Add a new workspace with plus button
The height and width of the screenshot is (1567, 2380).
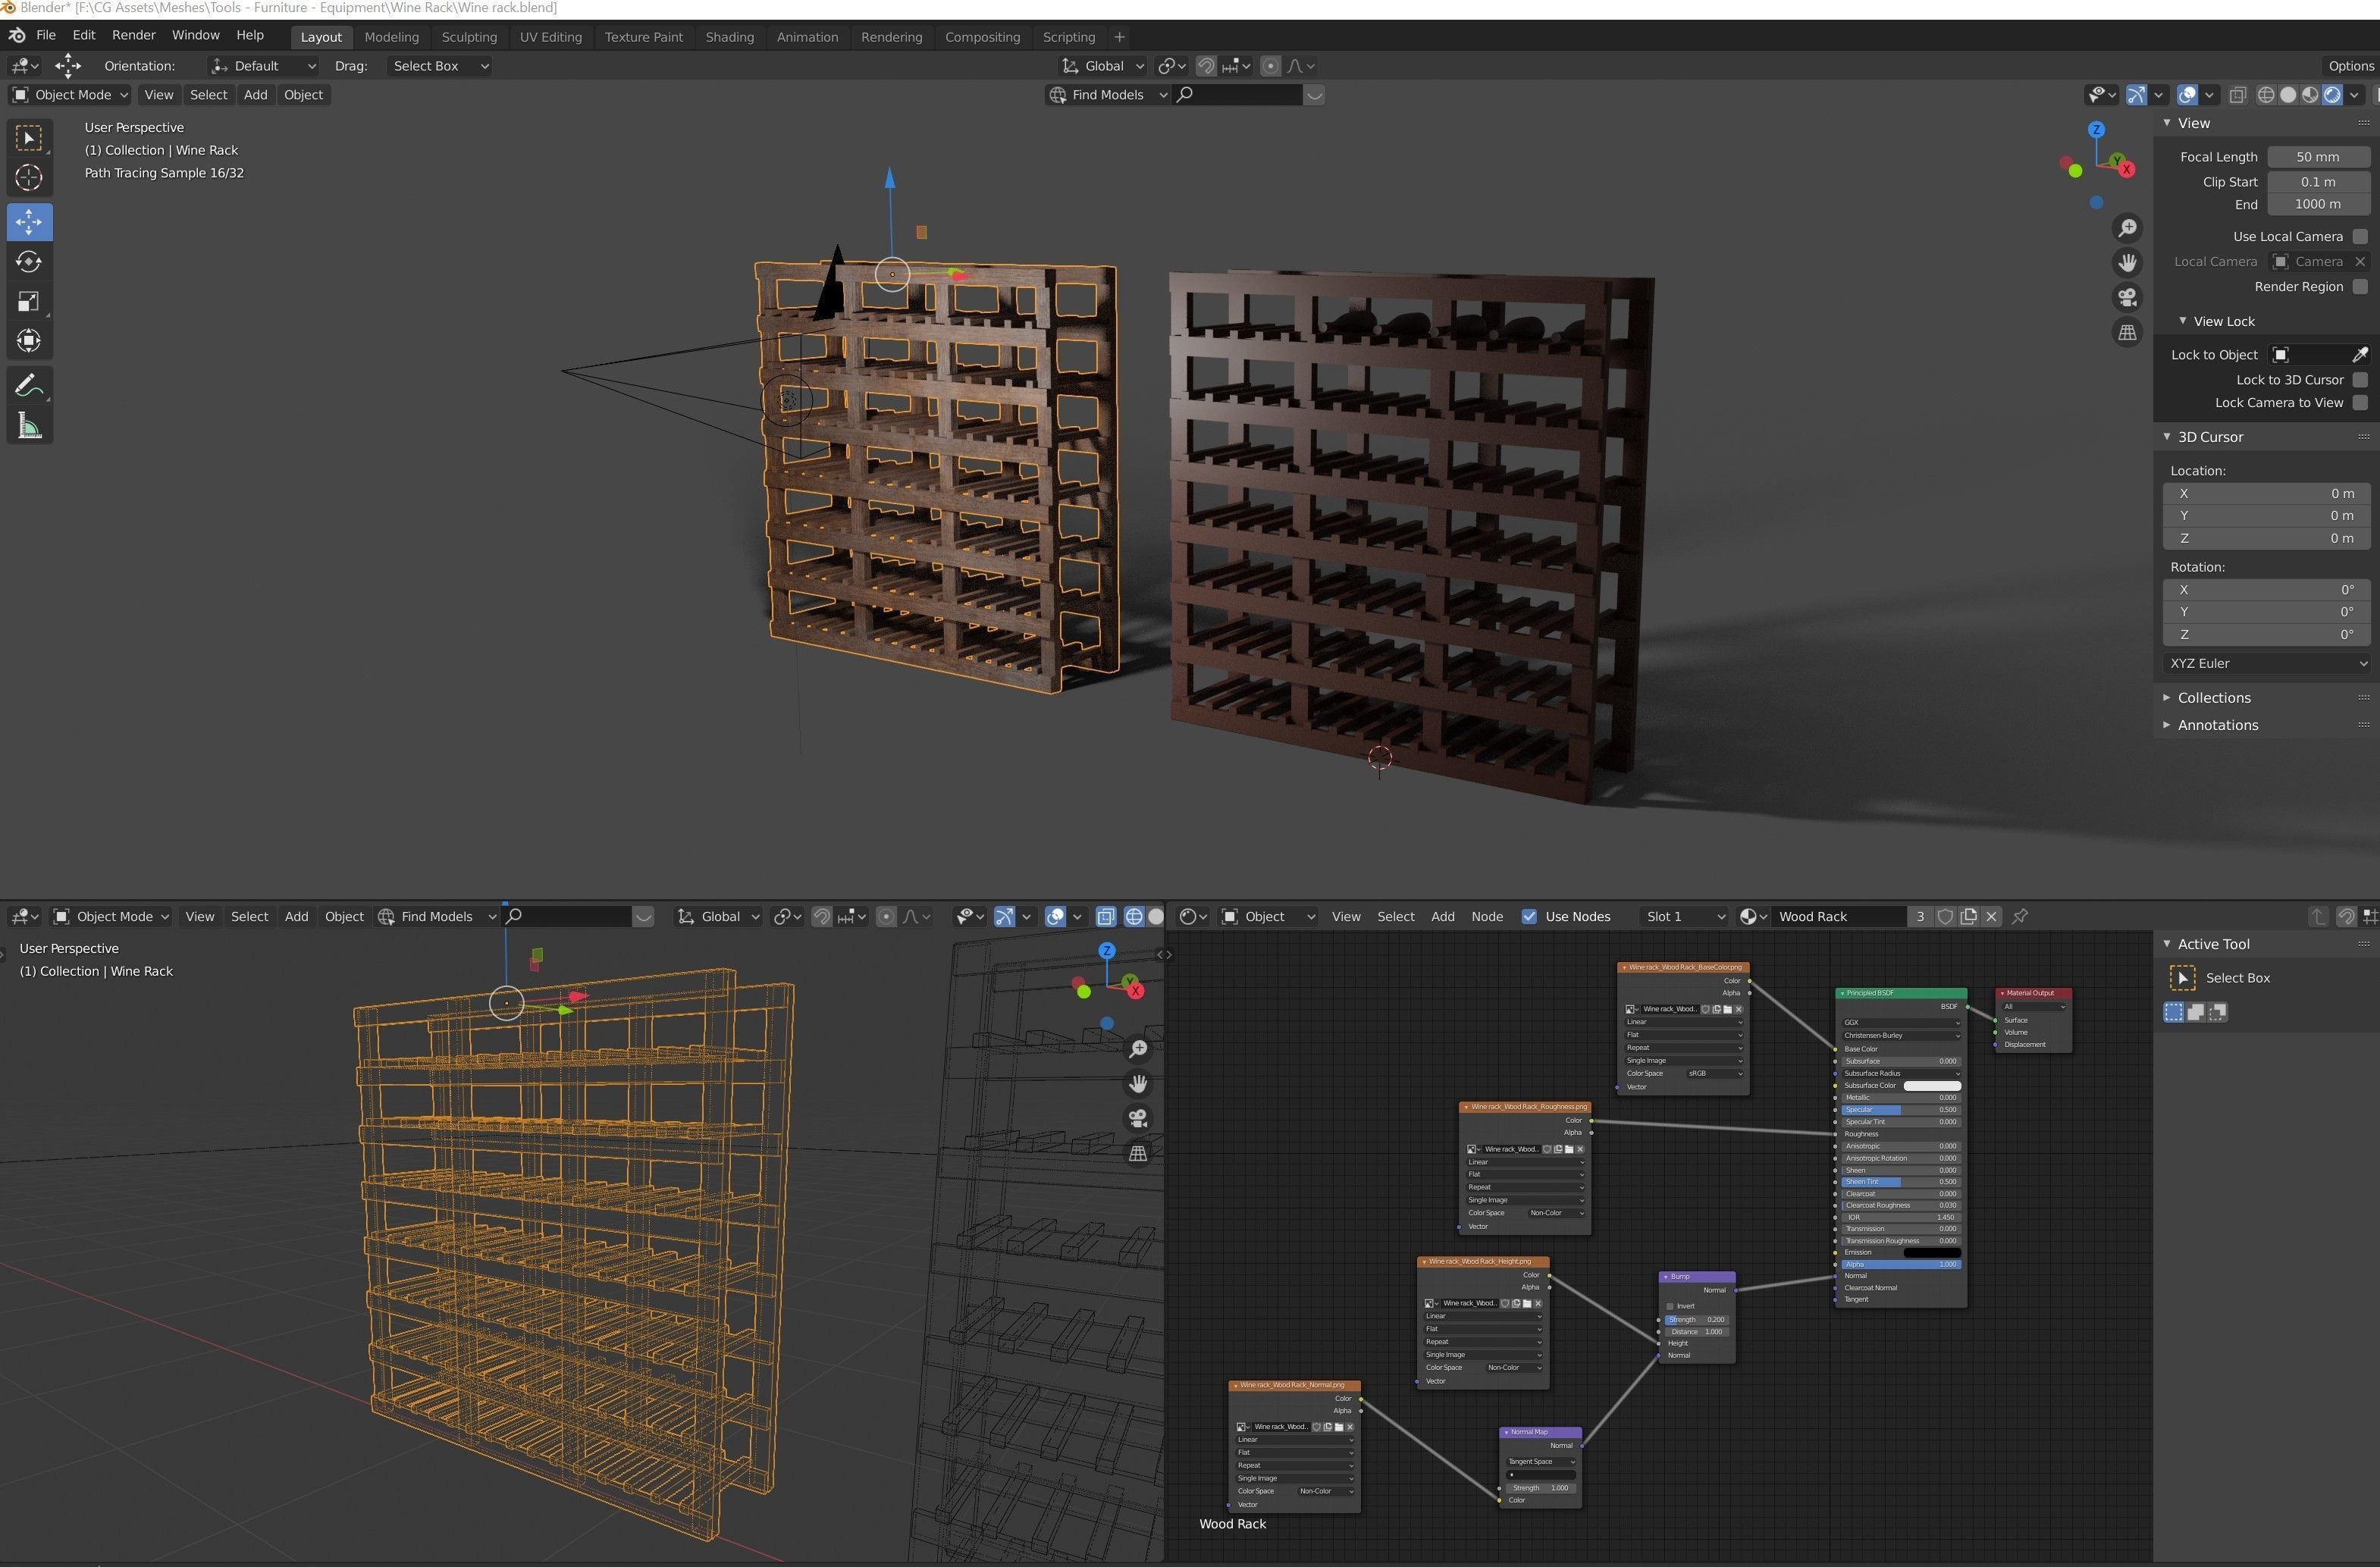1119,37
